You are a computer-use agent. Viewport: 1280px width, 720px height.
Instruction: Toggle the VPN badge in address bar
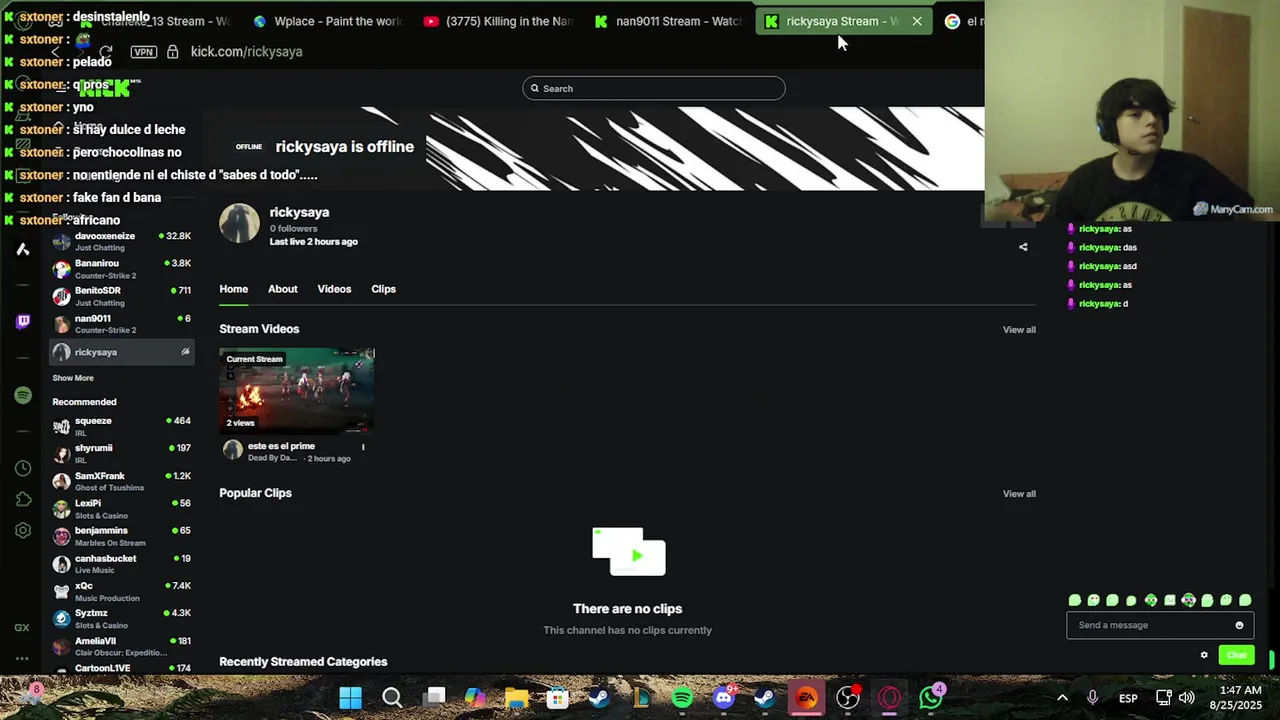click(143, 51)
